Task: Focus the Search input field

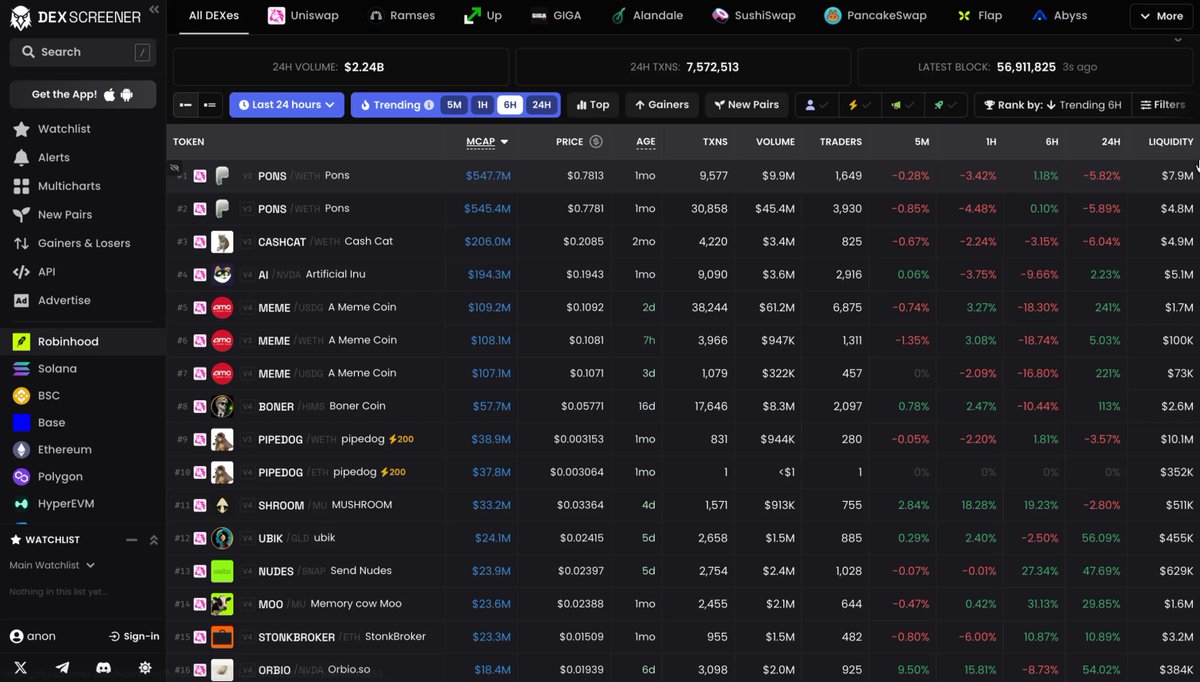Action: click(x=83, y=52)
